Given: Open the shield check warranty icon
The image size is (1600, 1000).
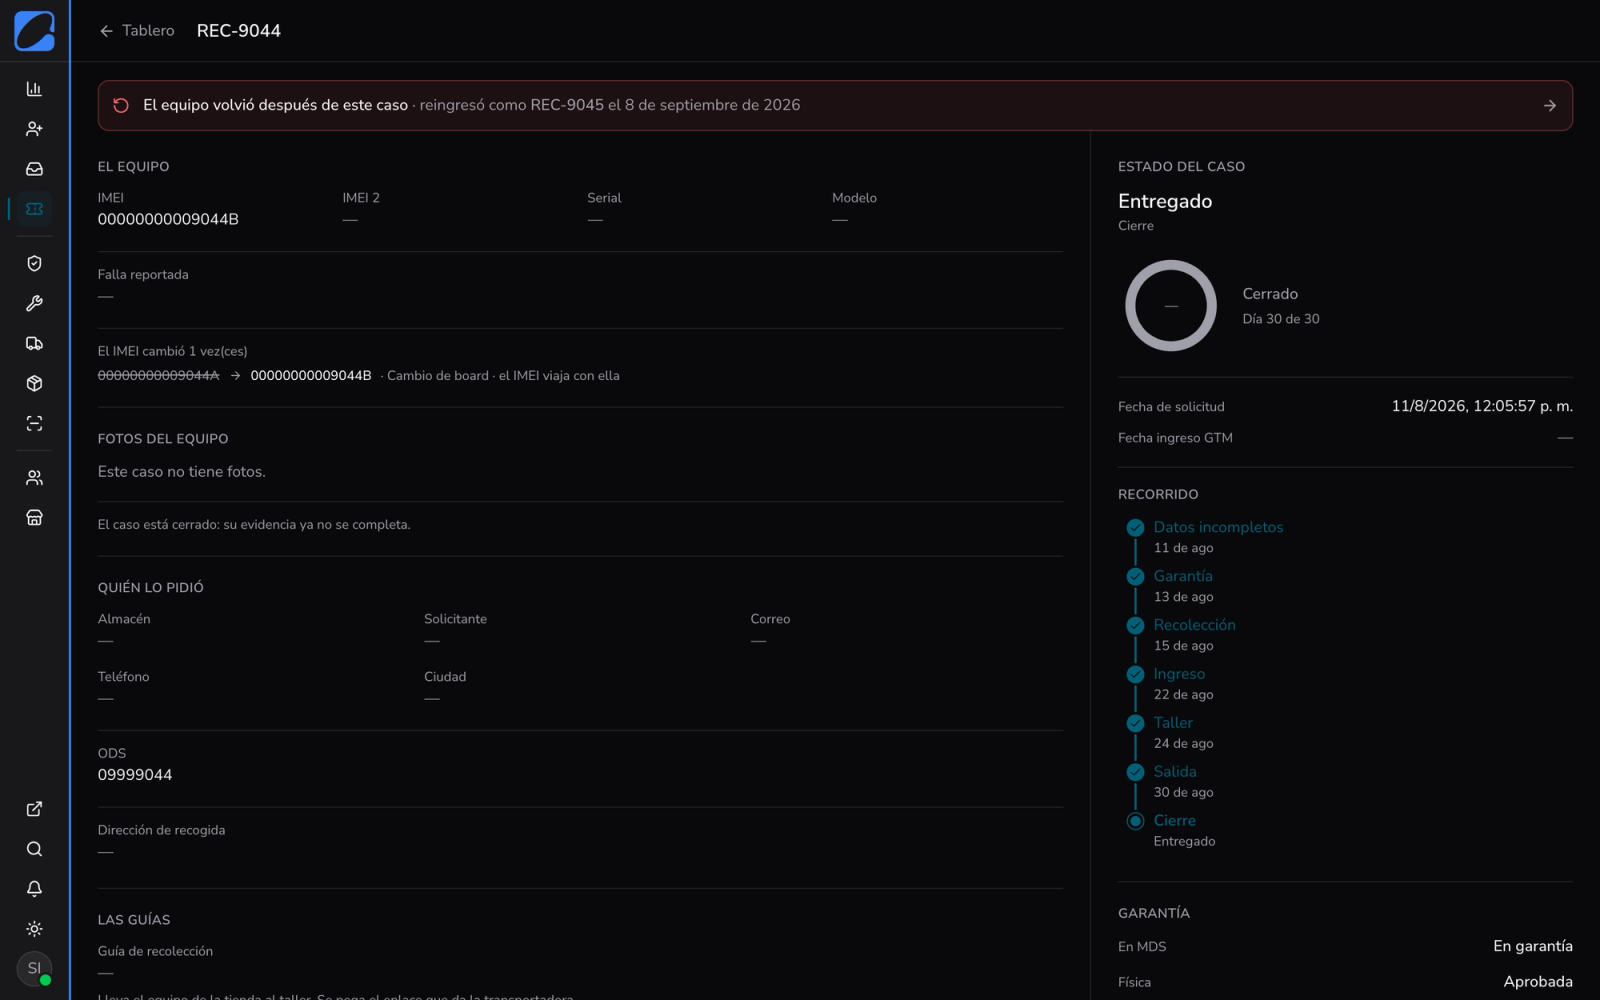Looking at the screenshot, I should [34, 263].
